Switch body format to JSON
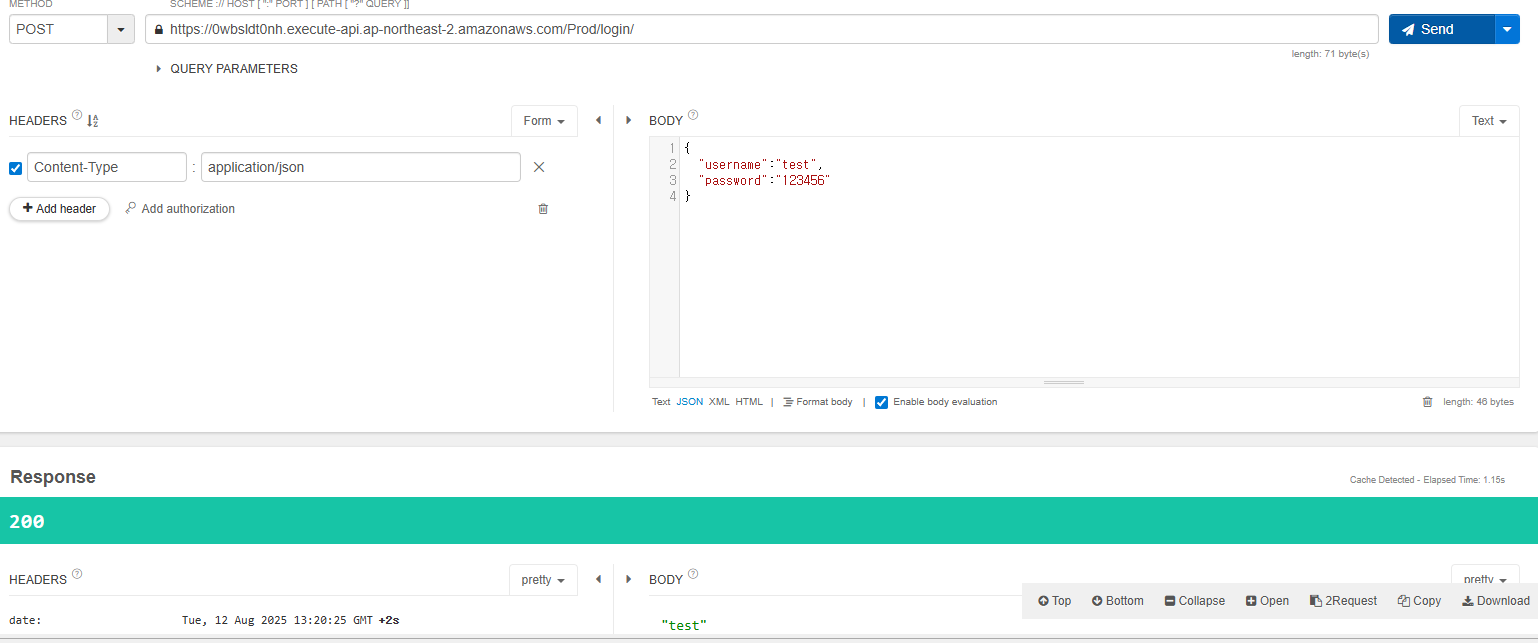 click(x=689, y=402)
